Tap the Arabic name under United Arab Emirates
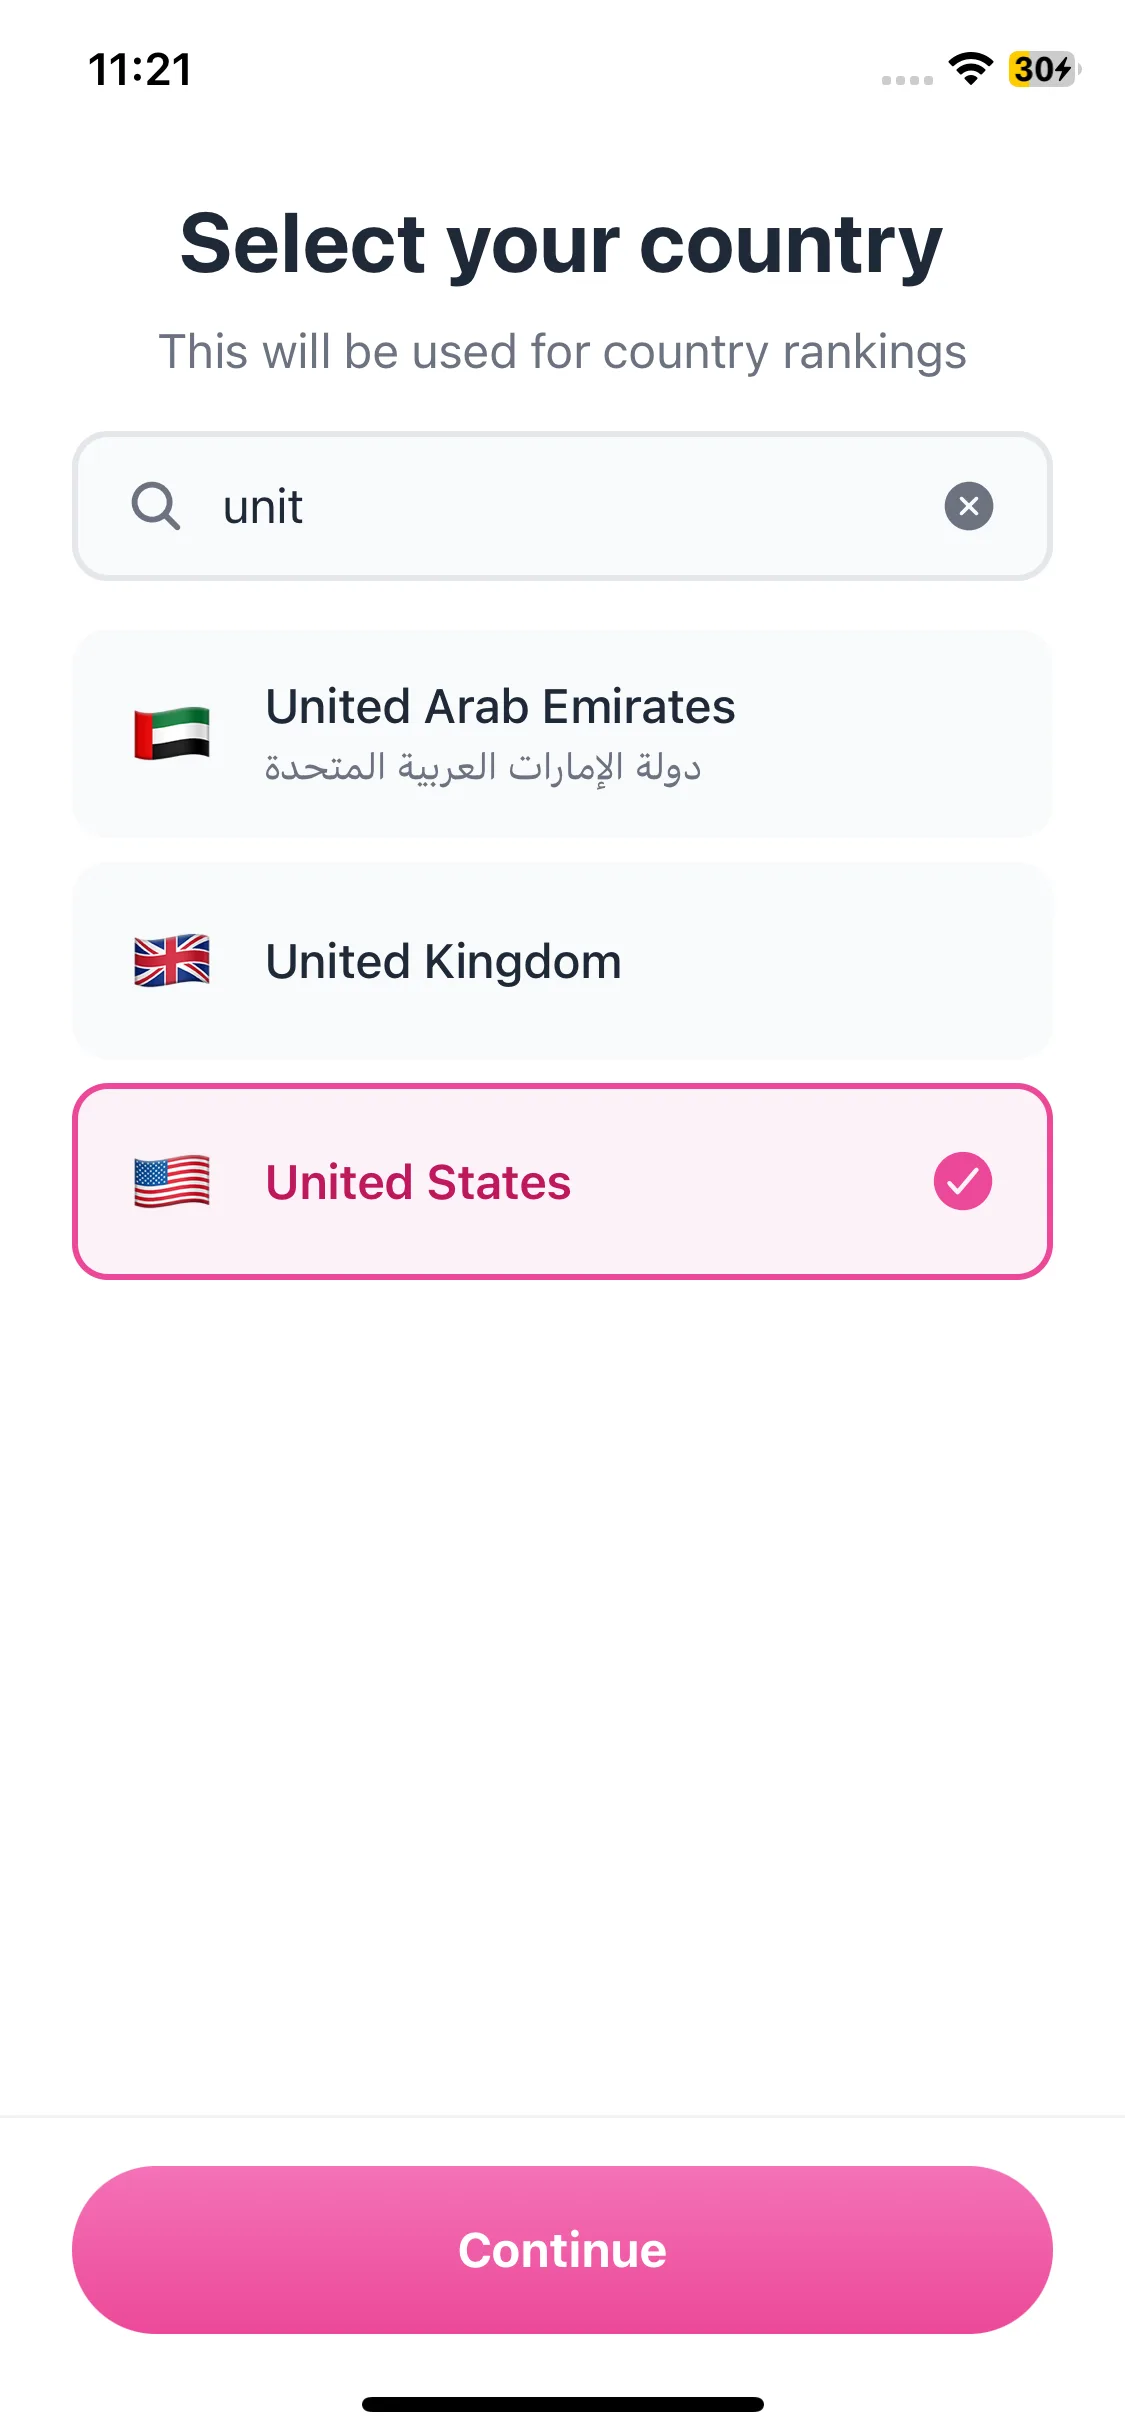Screen dimensions: 1125x2436 pyautogui.click(x=482, y=768)
